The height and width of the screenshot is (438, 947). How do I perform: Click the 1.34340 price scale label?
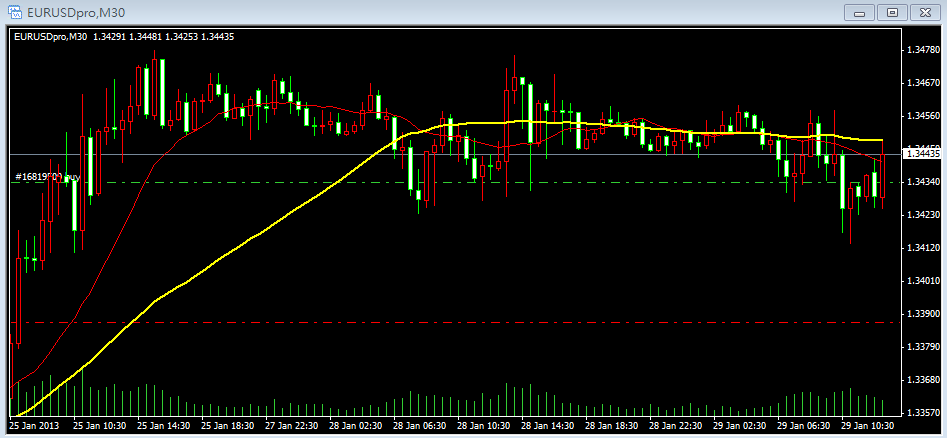tap(922, 182)
